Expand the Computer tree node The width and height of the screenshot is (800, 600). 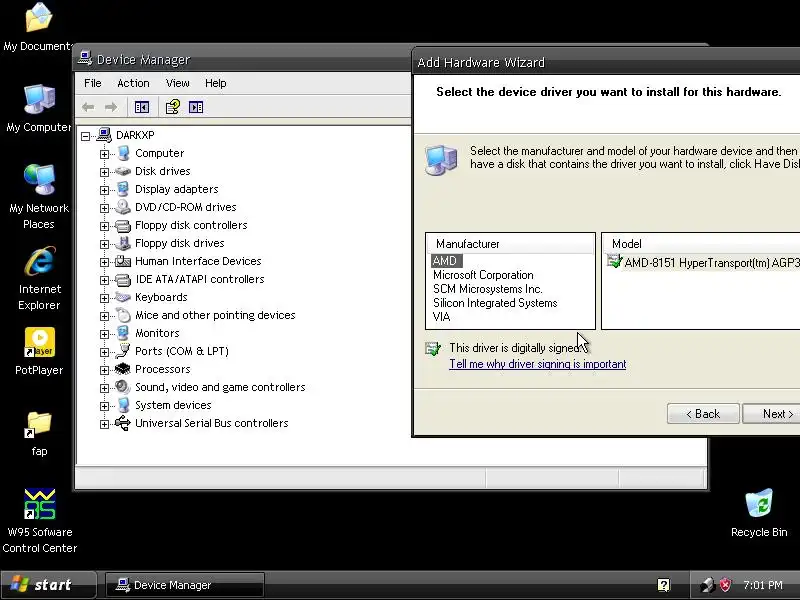[105, 154]
